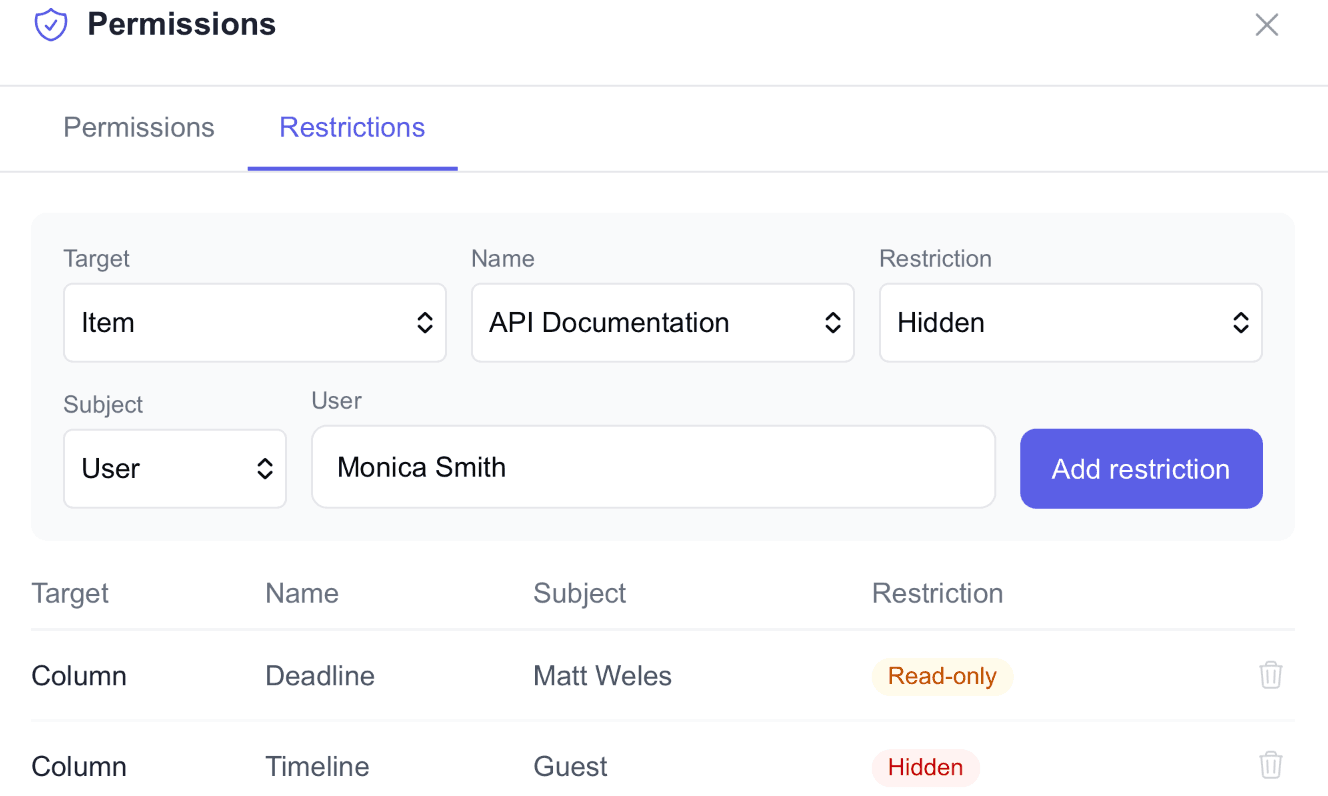This screenshot has height=796, width=1328.
Task: Delete the Timeline Guest restriction row
Action: coord(1270,766)
